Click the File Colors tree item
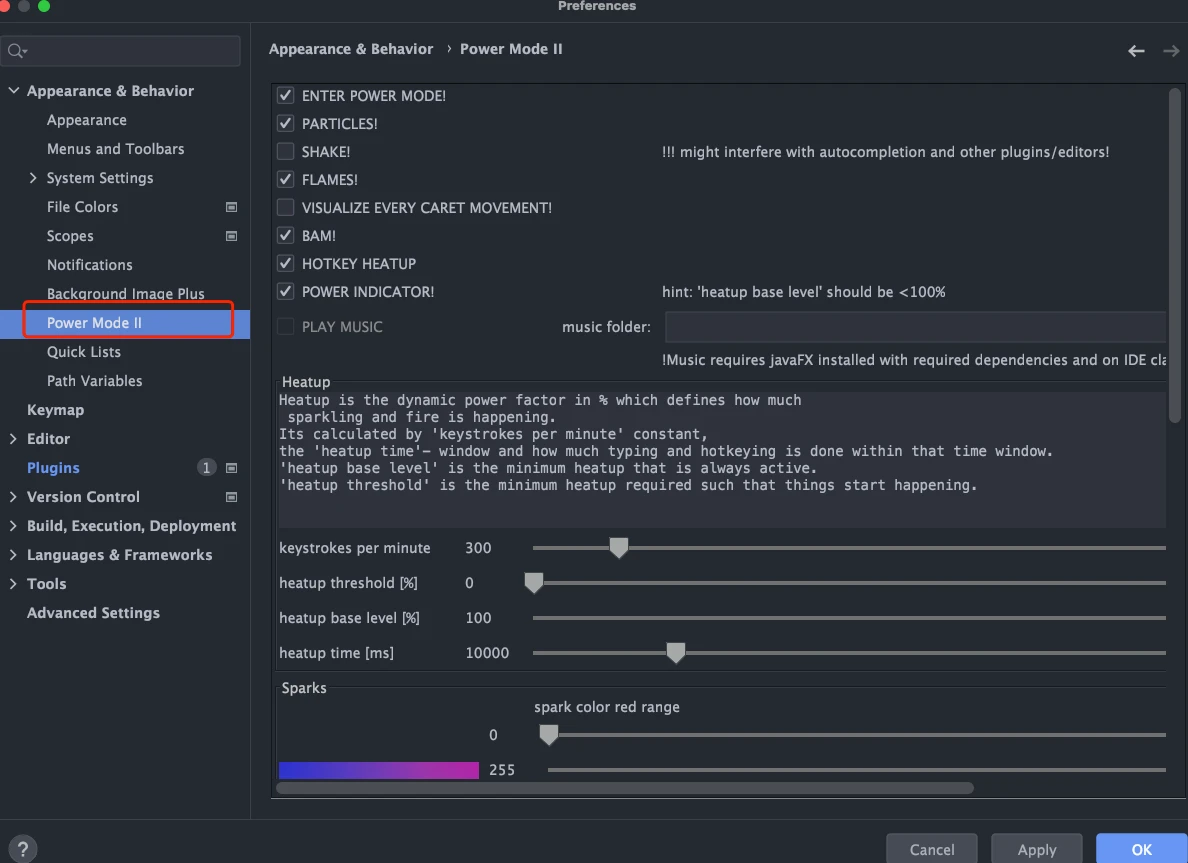Viewport: 1188px width, 863px height. tap(82, 207)
